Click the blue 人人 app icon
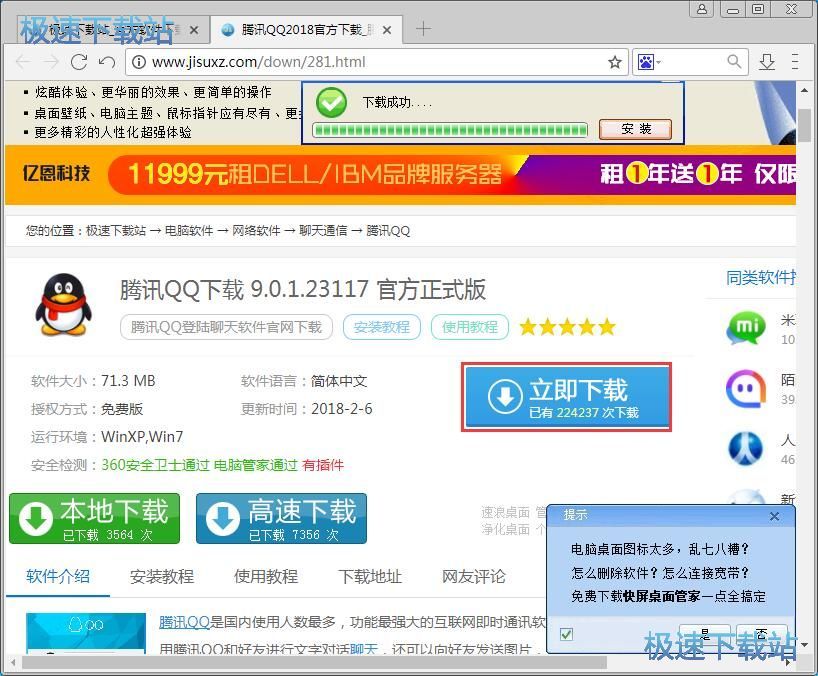 pyautogui.click(x=746, y=449)
